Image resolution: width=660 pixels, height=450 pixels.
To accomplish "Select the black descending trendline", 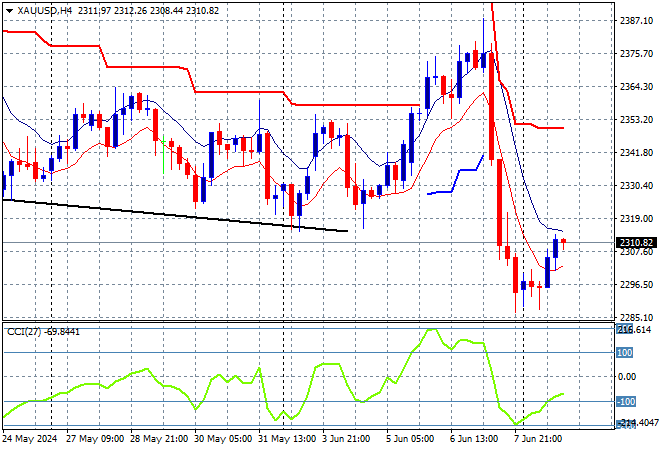I will click(x=175, y=215).
